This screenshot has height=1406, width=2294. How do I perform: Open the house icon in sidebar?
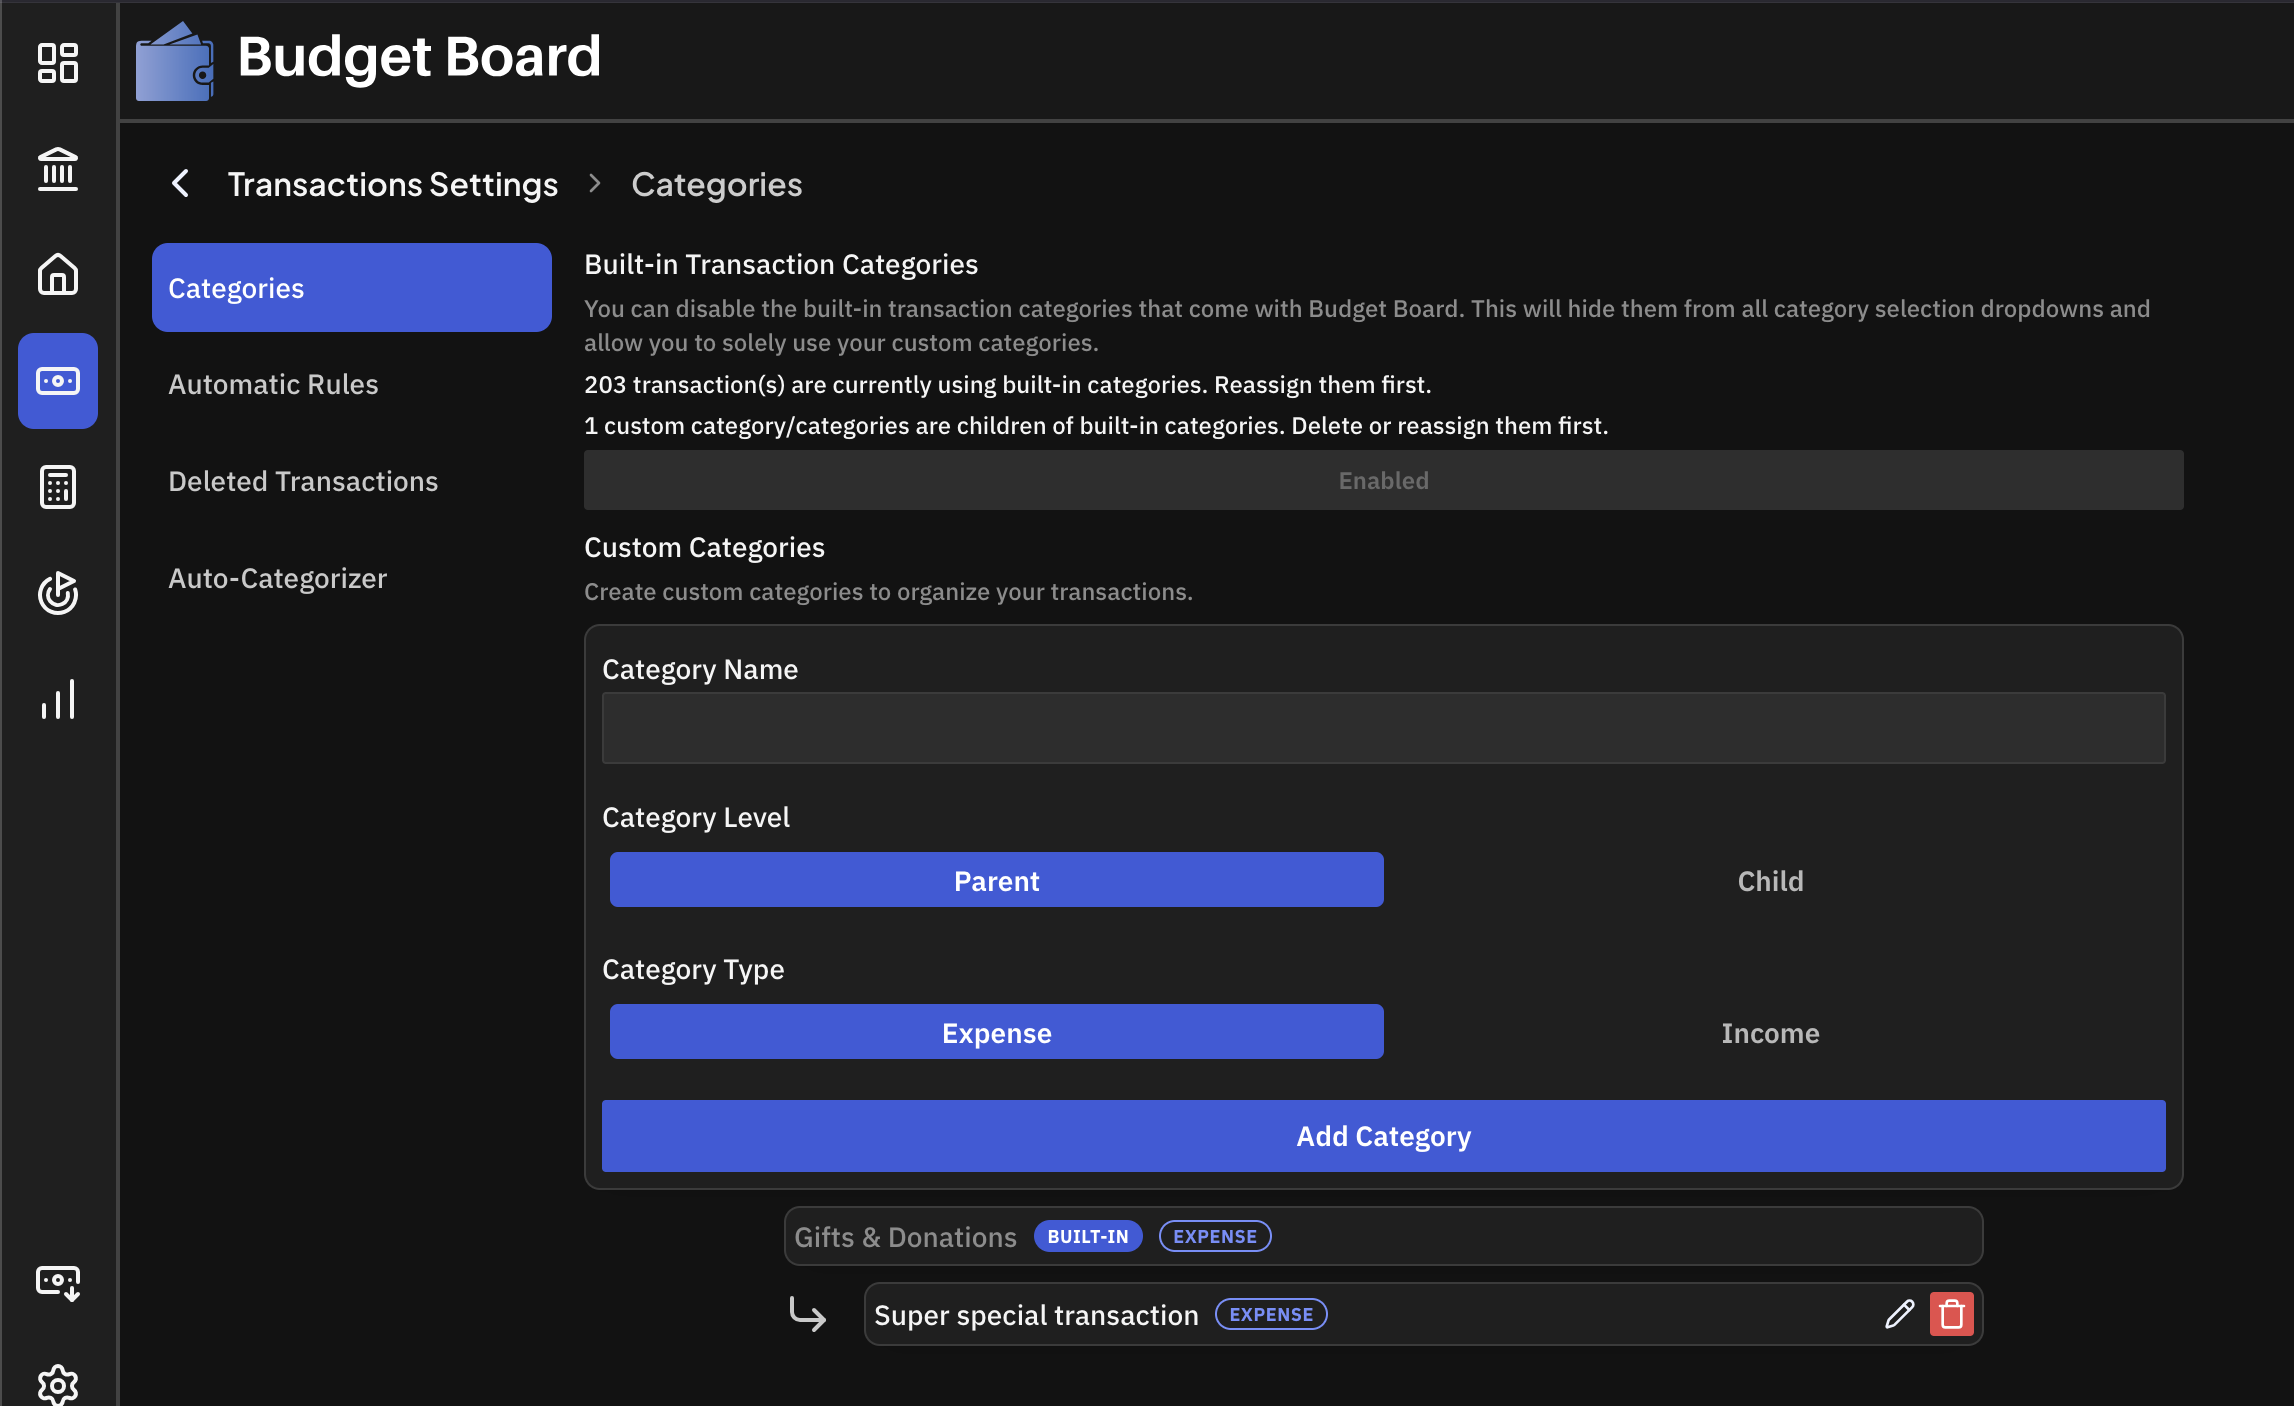click(58, 274)
